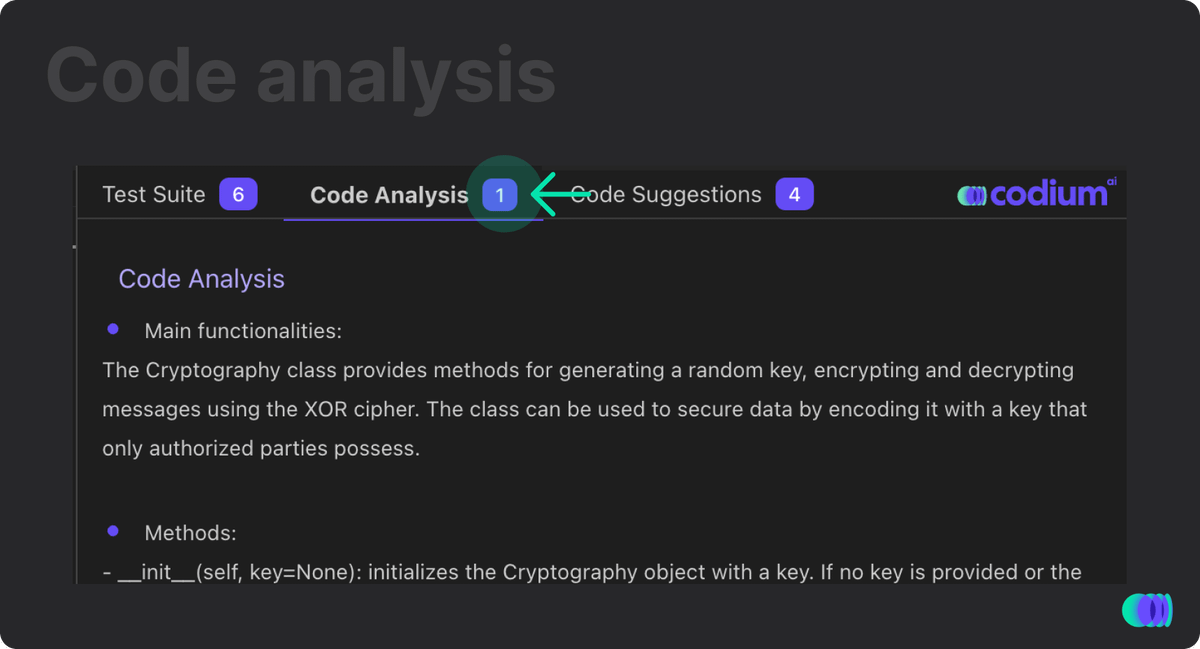Click the bullet beside Methods
The height and width of the screenshot is (649, 1200).
113,531
